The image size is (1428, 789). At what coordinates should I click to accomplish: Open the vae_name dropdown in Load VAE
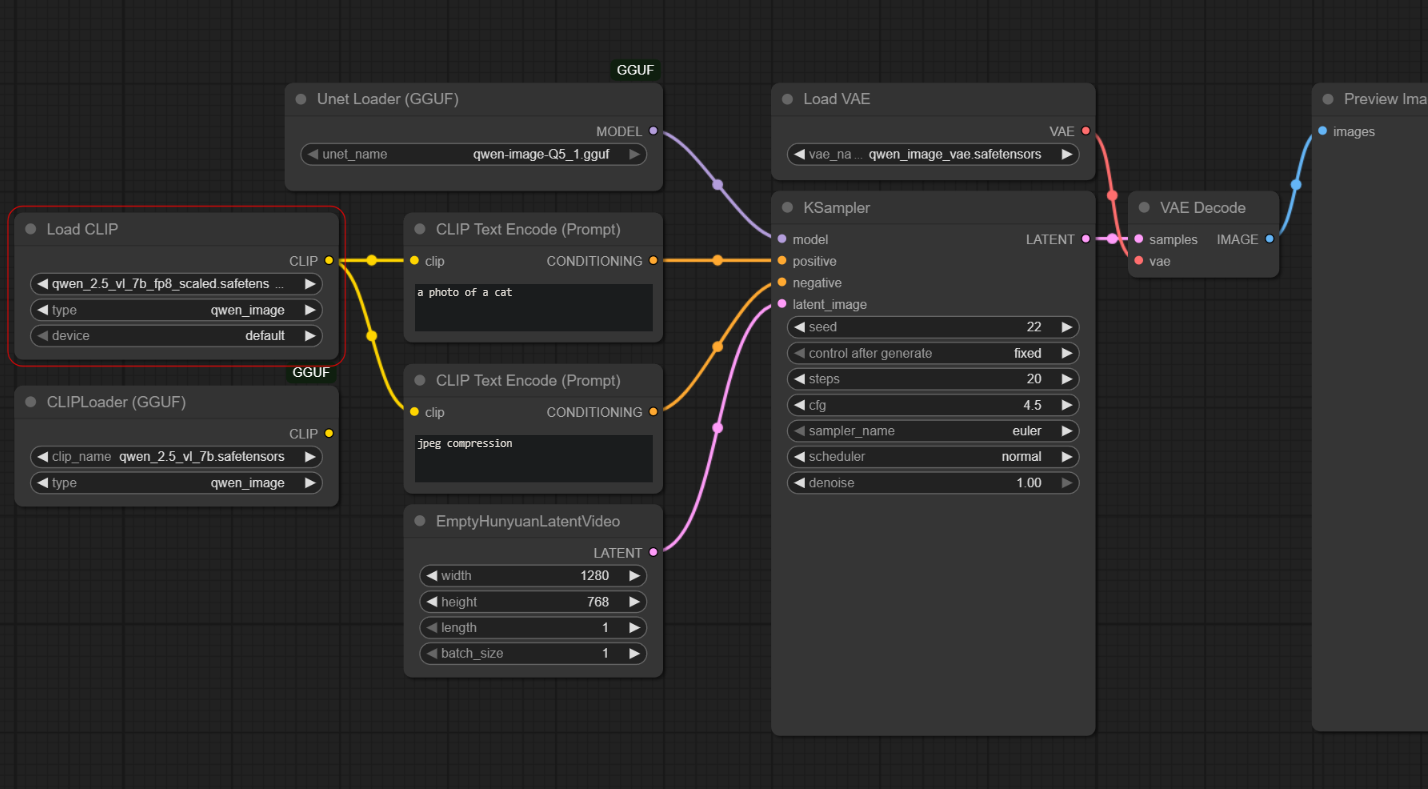pyautogui.click(x=933, y=154)
